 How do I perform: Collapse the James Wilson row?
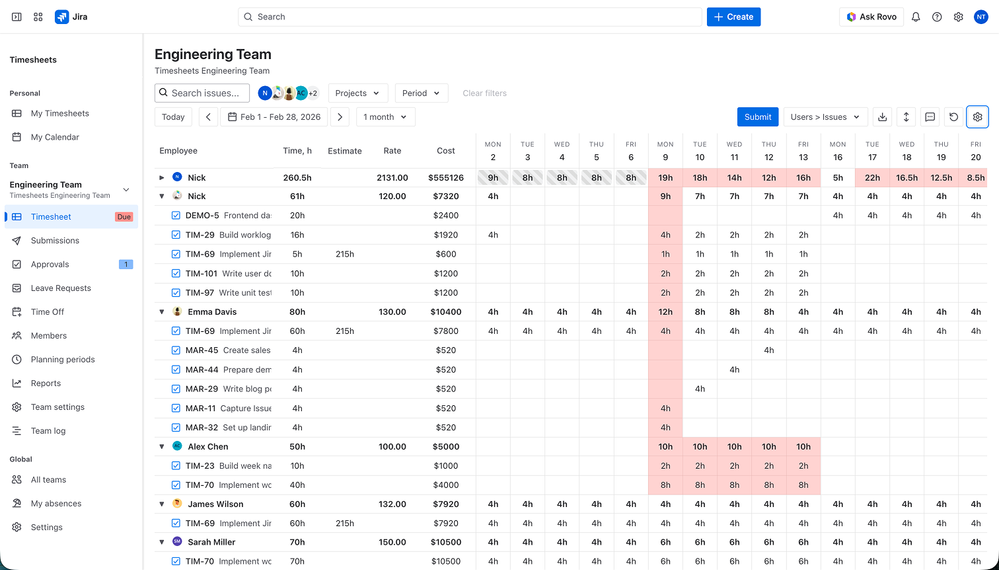[x=162, y=504]
